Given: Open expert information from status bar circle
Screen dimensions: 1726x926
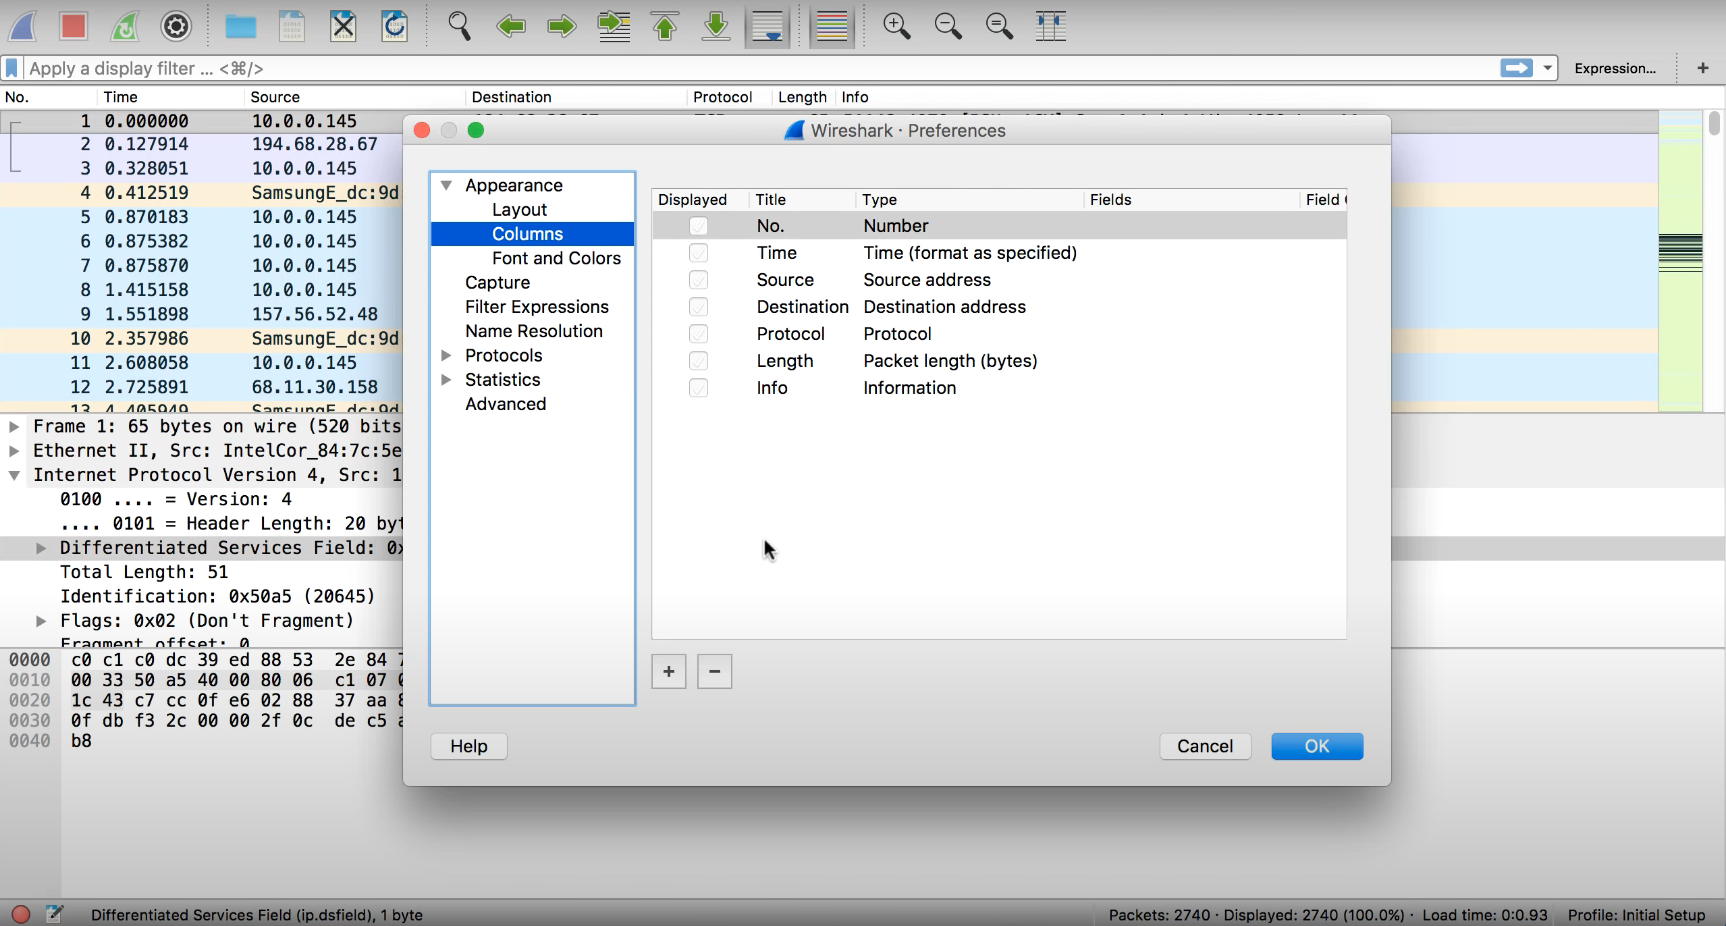Looking at the screenshot, I should 20,914.
